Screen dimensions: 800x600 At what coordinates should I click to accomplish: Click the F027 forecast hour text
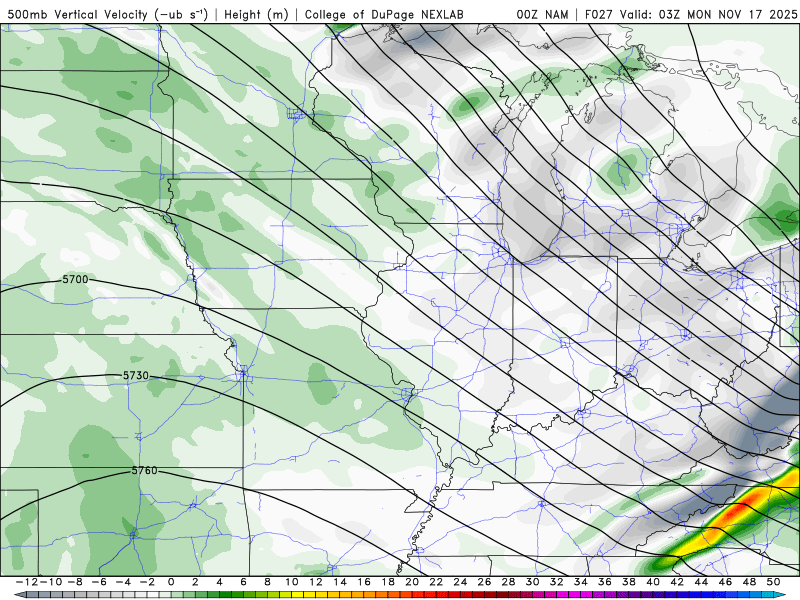coord(599,15)
